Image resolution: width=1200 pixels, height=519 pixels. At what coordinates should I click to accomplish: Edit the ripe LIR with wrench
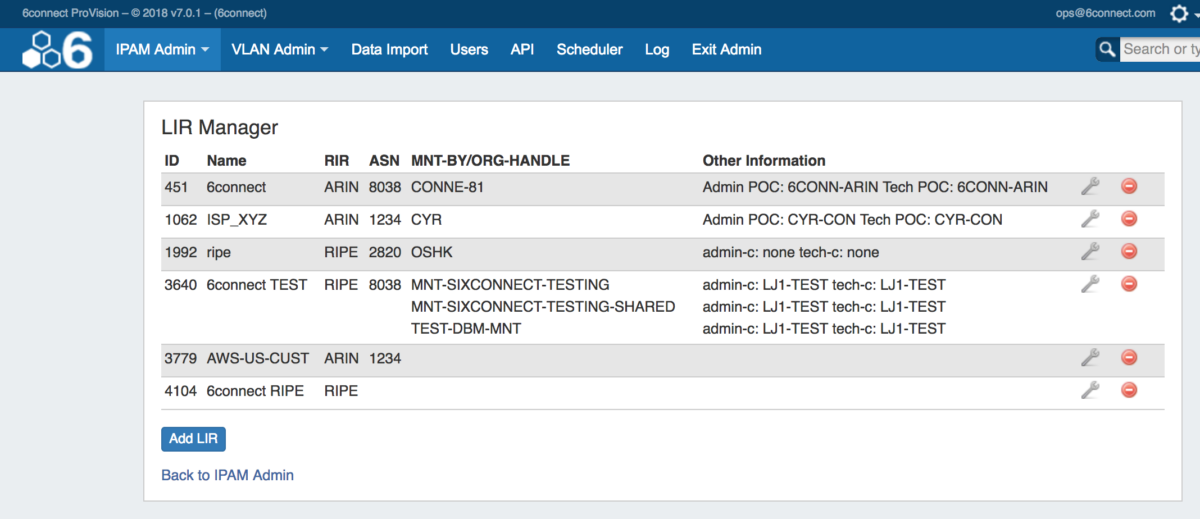pyautogui.click(x=1090, y=252)
